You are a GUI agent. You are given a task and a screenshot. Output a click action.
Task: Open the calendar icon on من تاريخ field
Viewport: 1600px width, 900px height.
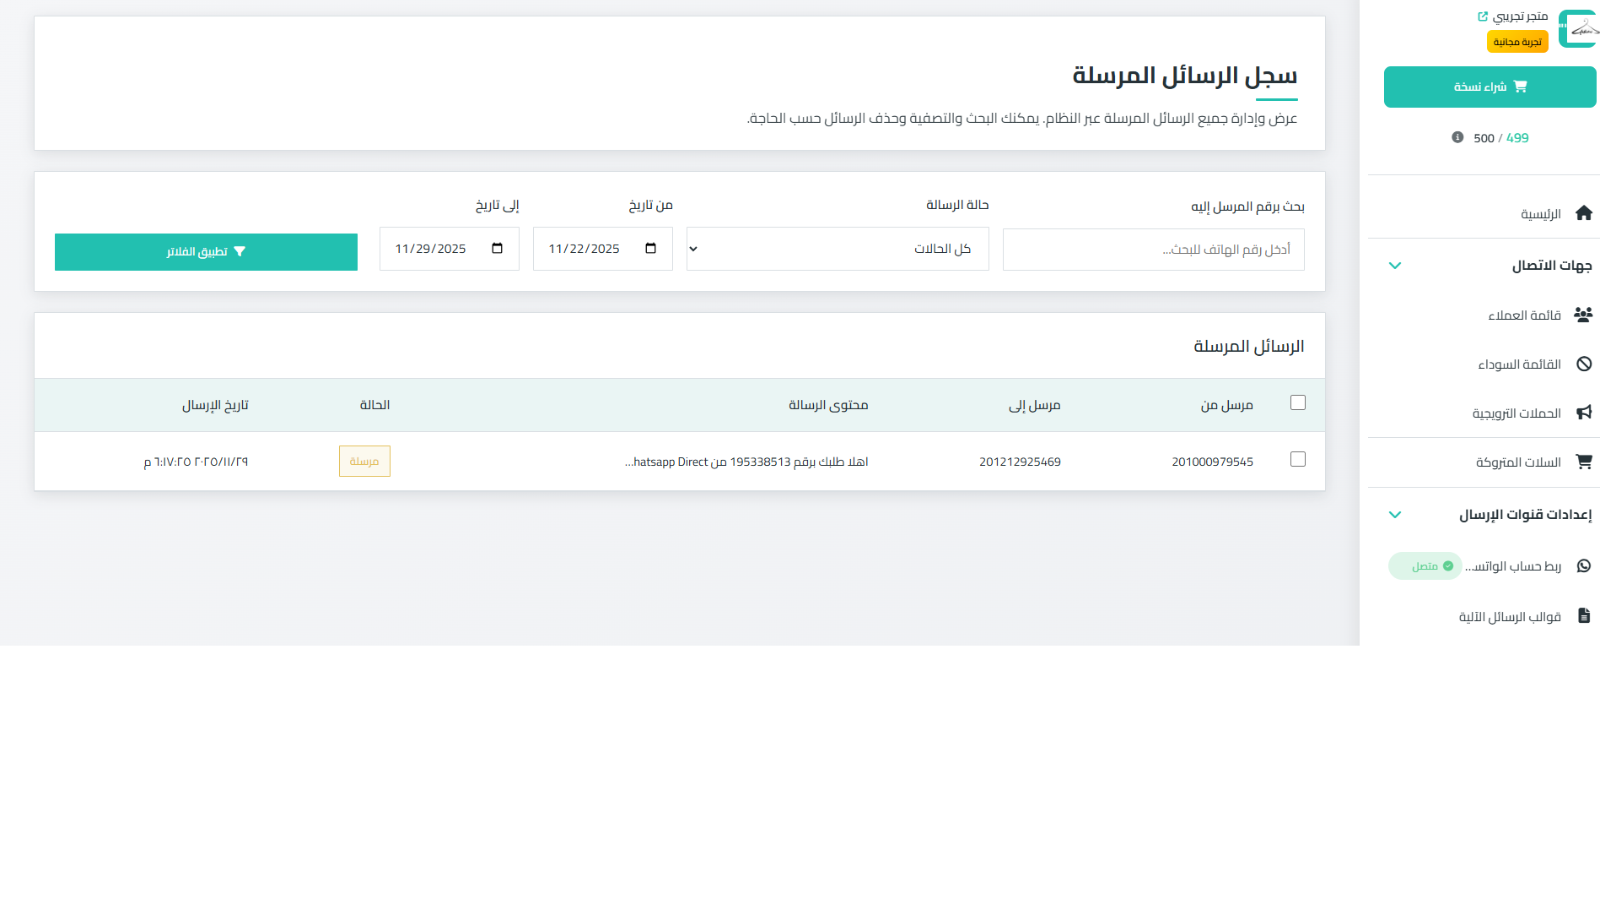point(653,248)
